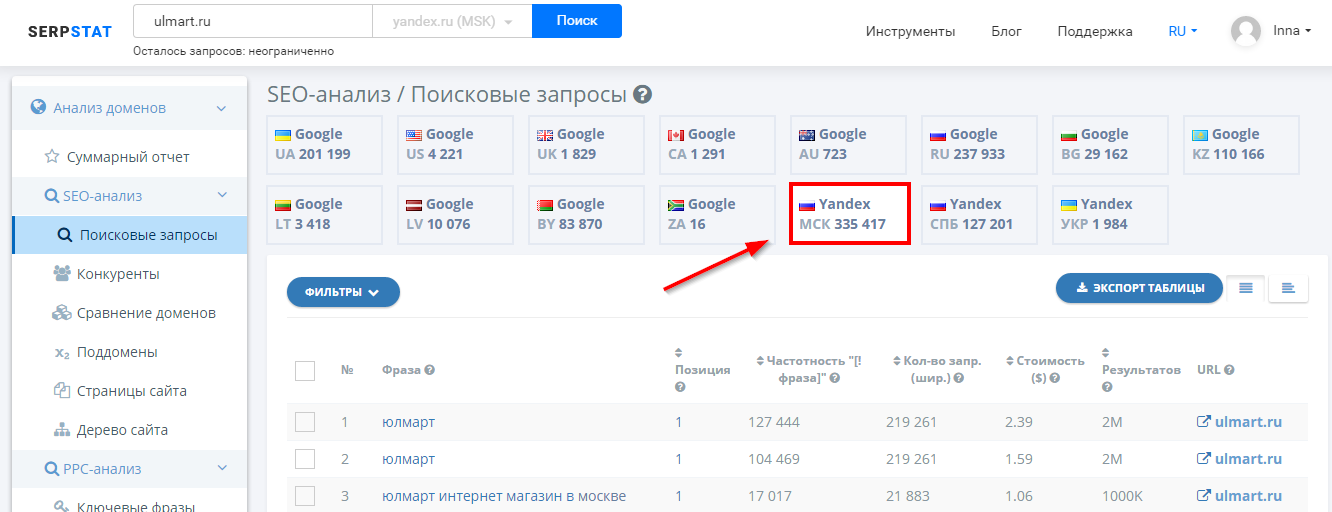The image size is (1332, 512).
Task: Sort by the Результатов column arrows
Action: tap(1106, 352)
